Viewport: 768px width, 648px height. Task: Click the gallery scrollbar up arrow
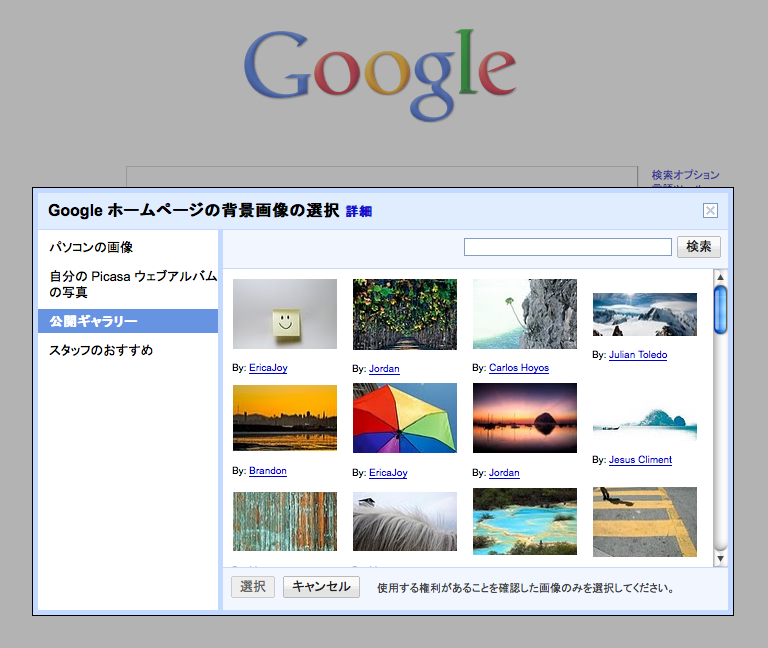(720, 277)
